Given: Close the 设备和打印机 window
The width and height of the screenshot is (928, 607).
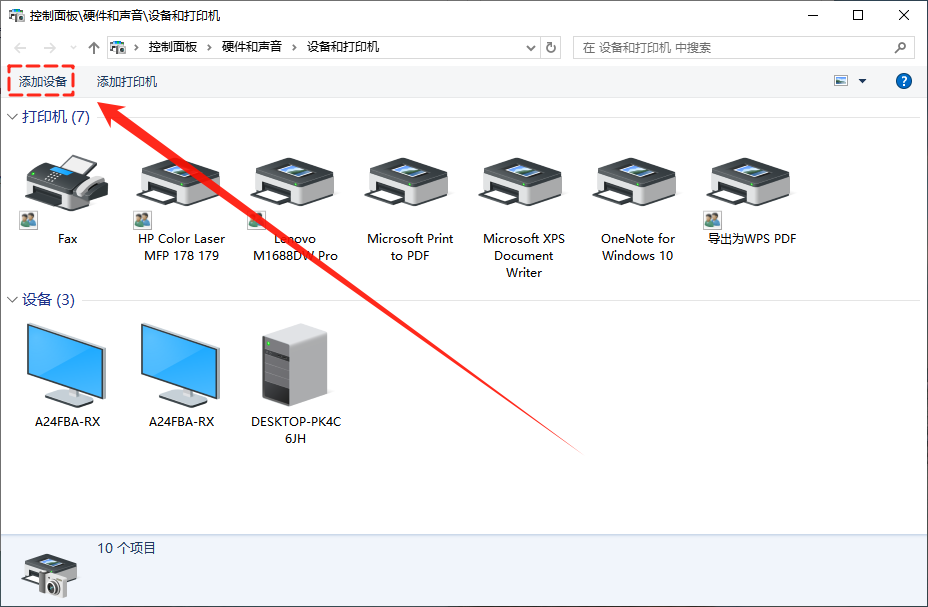Looking at the screenshot, I should 904,15.
